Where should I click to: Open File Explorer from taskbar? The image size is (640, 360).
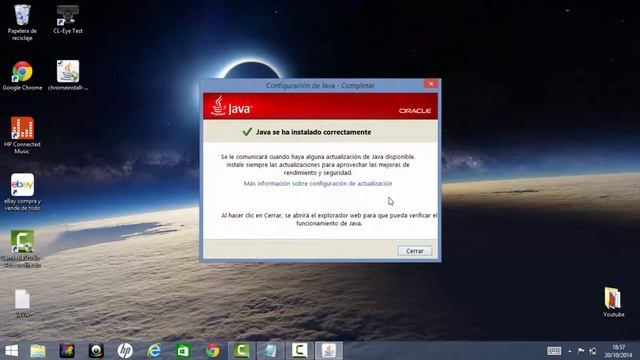pos(38,351)
